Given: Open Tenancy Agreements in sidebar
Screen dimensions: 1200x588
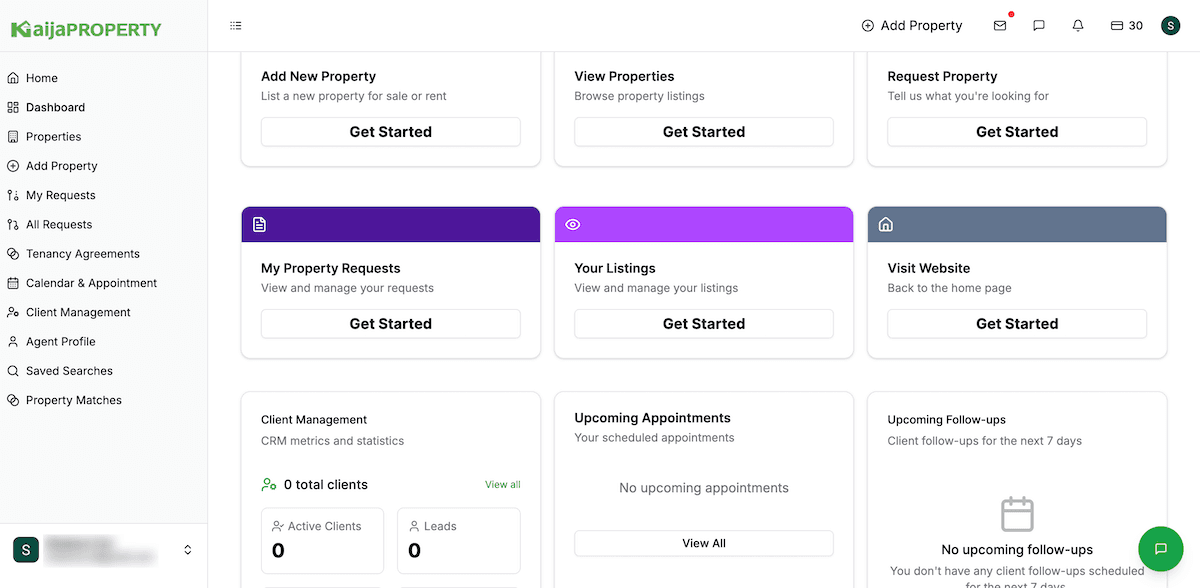Looking at the screenshot, I should click(83, 254).
